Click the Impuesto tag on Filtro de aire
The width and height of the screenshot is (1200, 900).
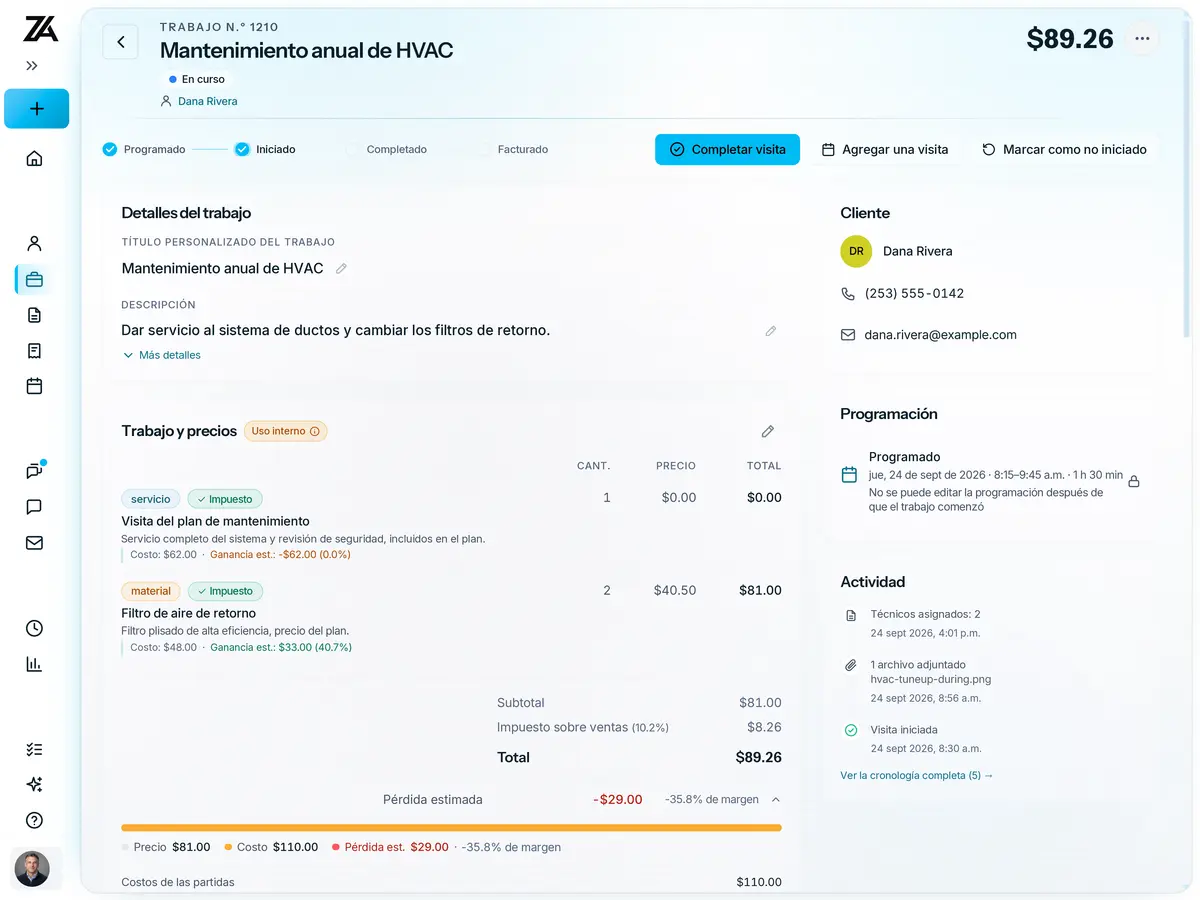[x=225, y=591]
